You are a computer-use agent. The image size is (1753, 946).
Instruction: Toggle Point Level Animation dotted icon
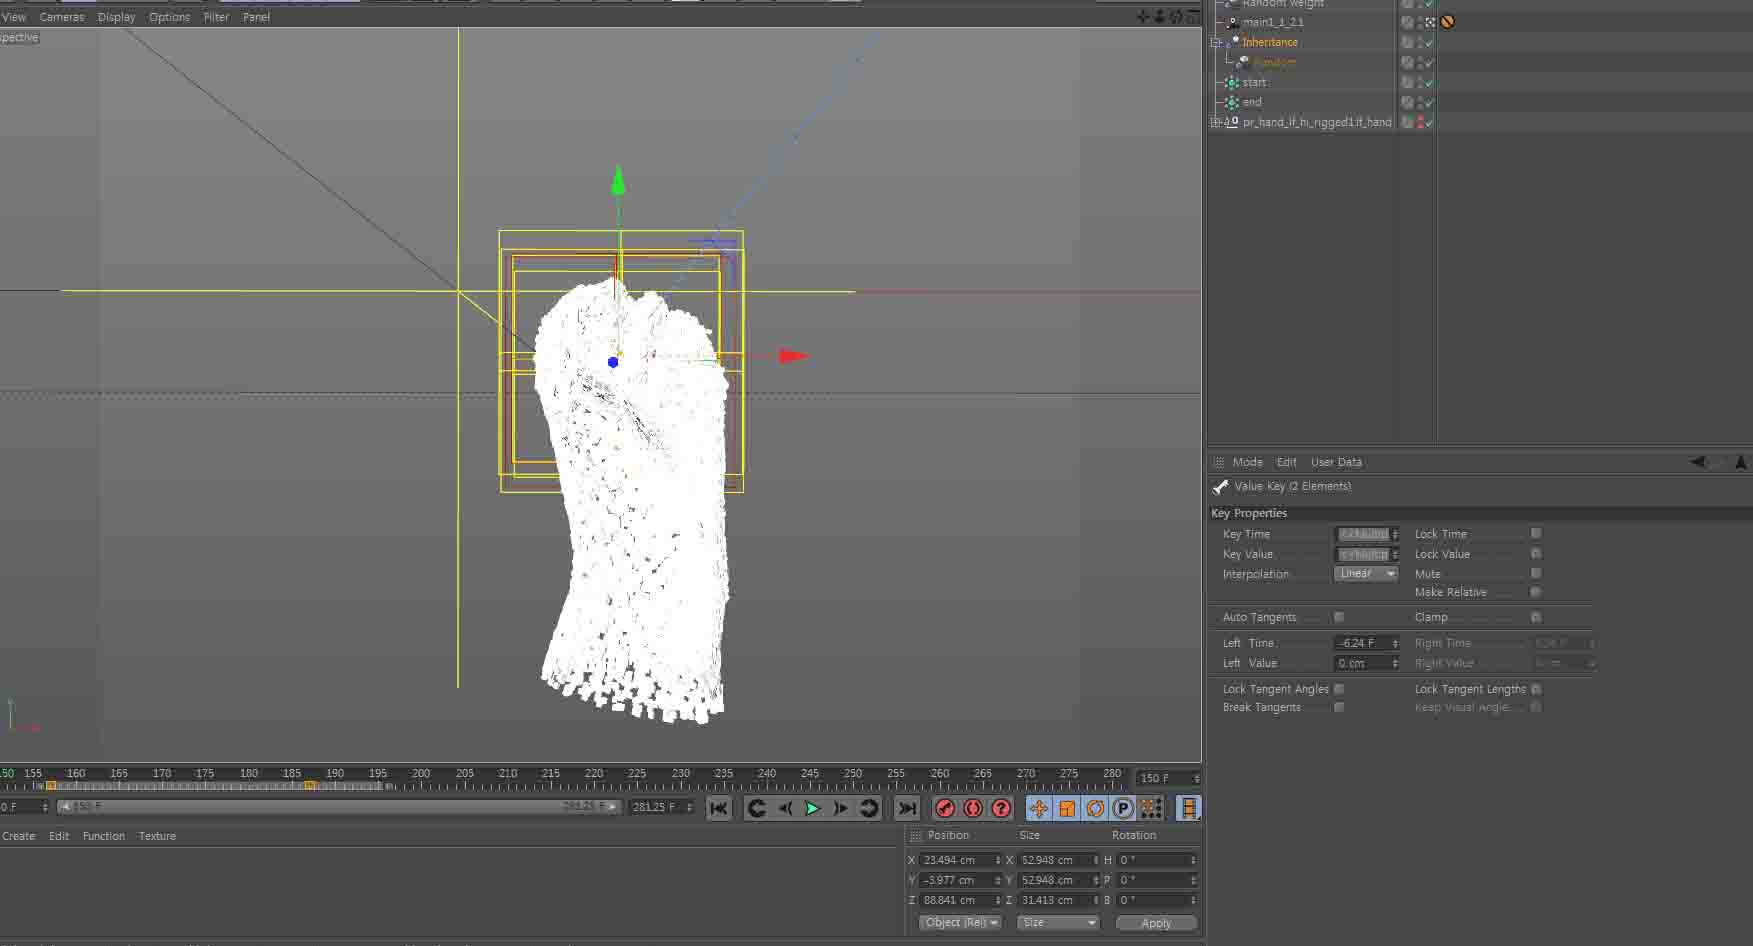pos(1151,808)
